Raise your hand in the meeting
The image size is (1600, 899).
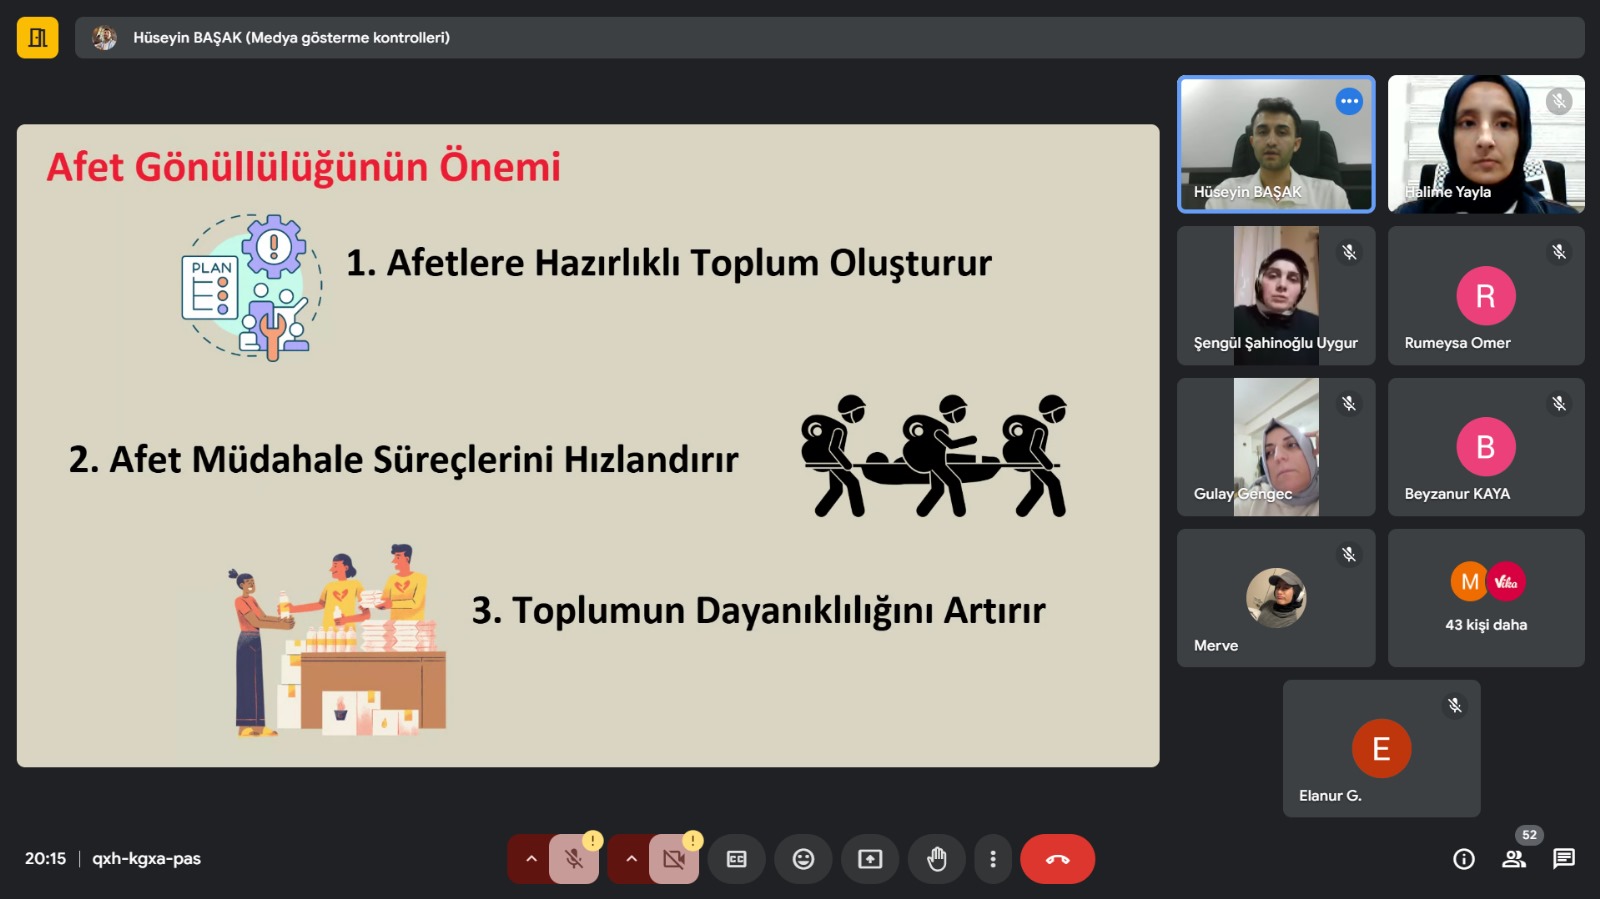pos(936,859)
